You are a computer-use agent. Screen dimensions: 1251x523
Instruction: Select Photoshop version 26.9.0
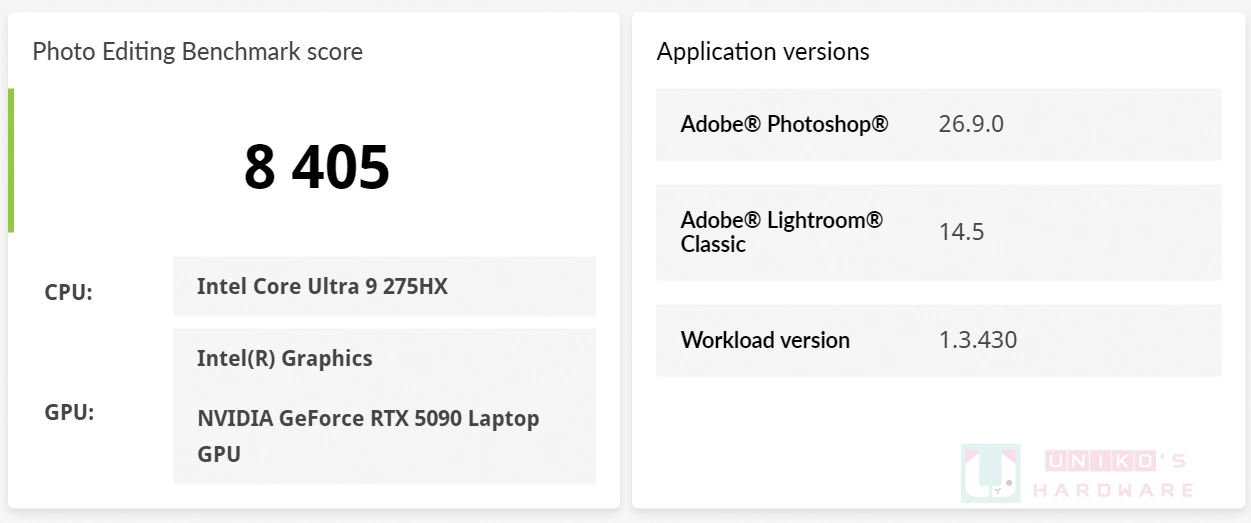[x=971, y=124]
